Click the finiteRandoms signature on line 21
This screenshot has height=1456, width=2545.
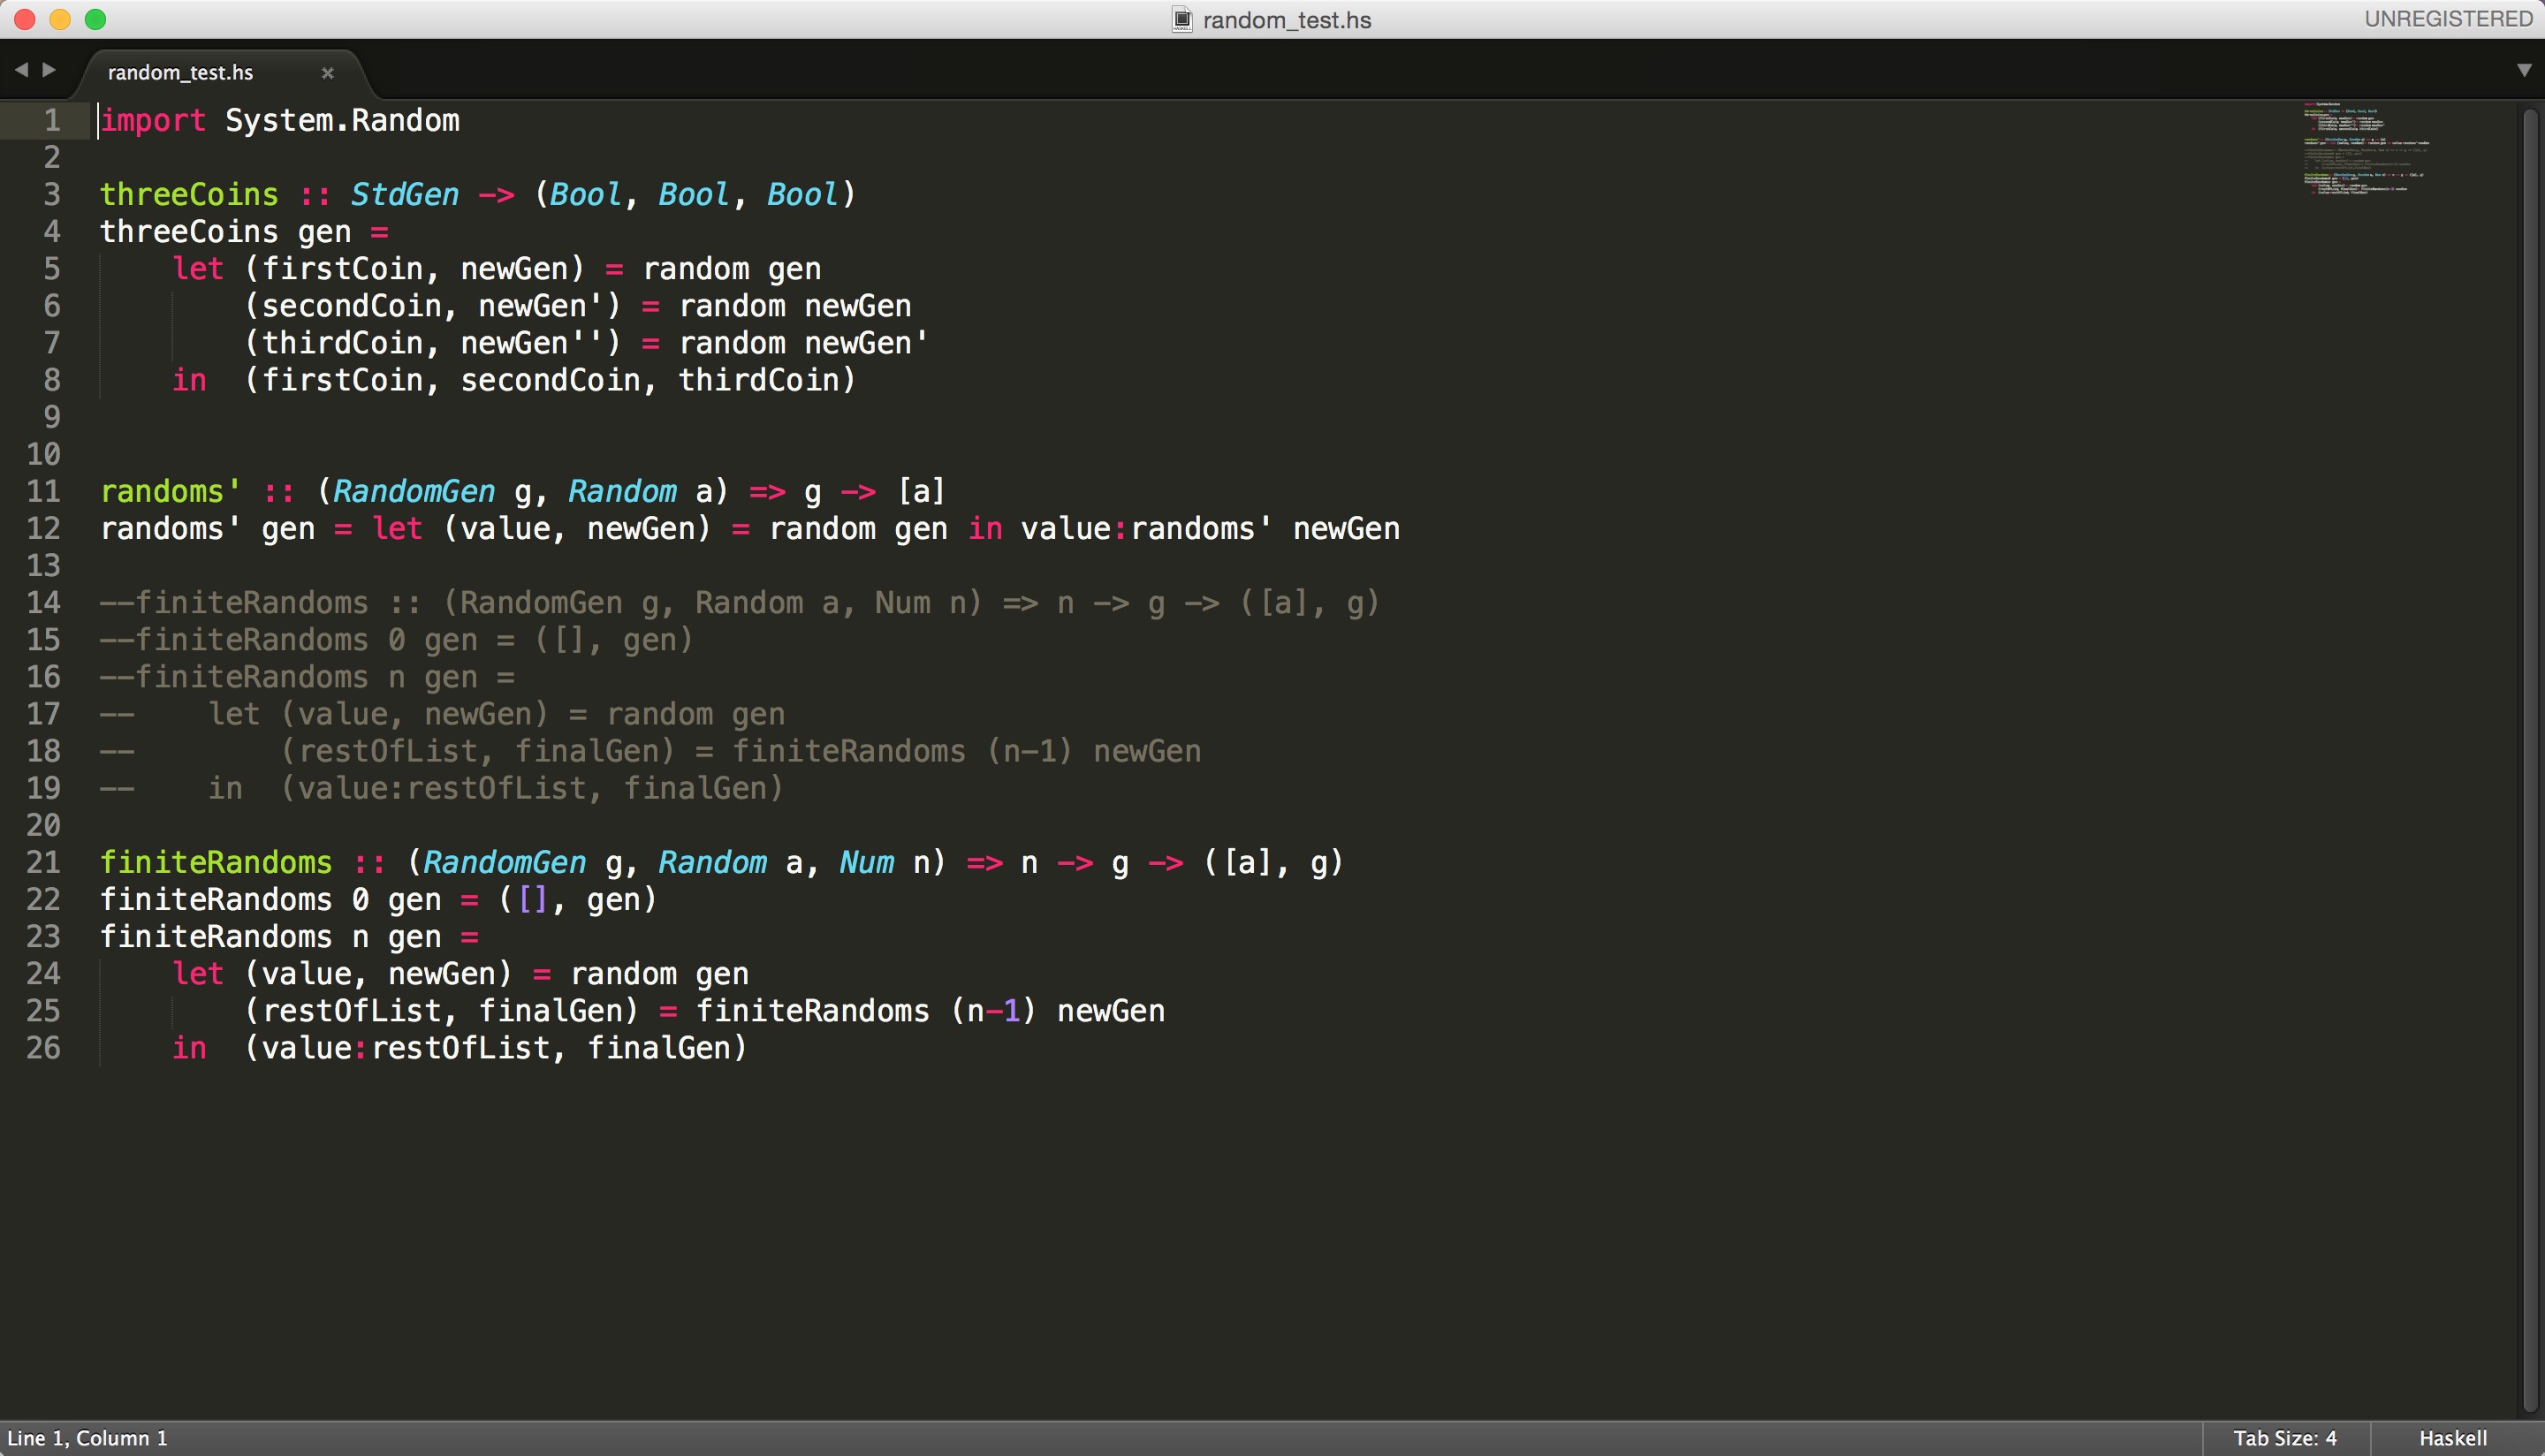point(216,862)
